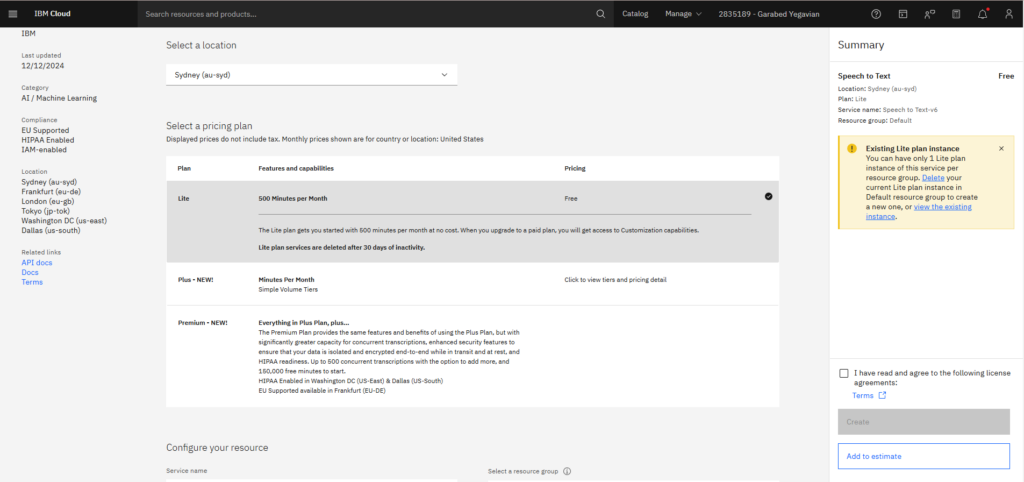Click the Add to estimate button

click(x=923, y=456)
